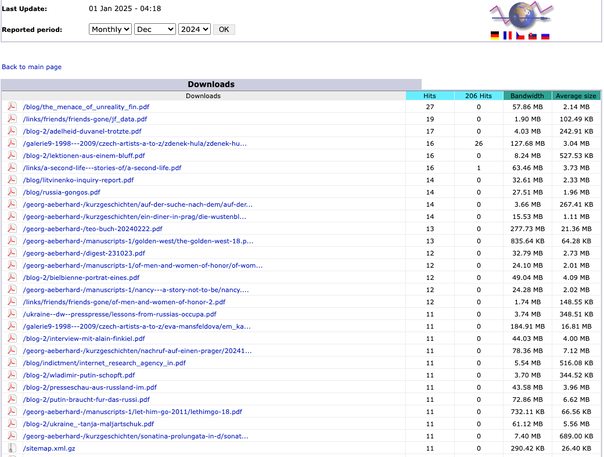Click the archive icon for sitemap.xml.gz

tap(12, 449)
